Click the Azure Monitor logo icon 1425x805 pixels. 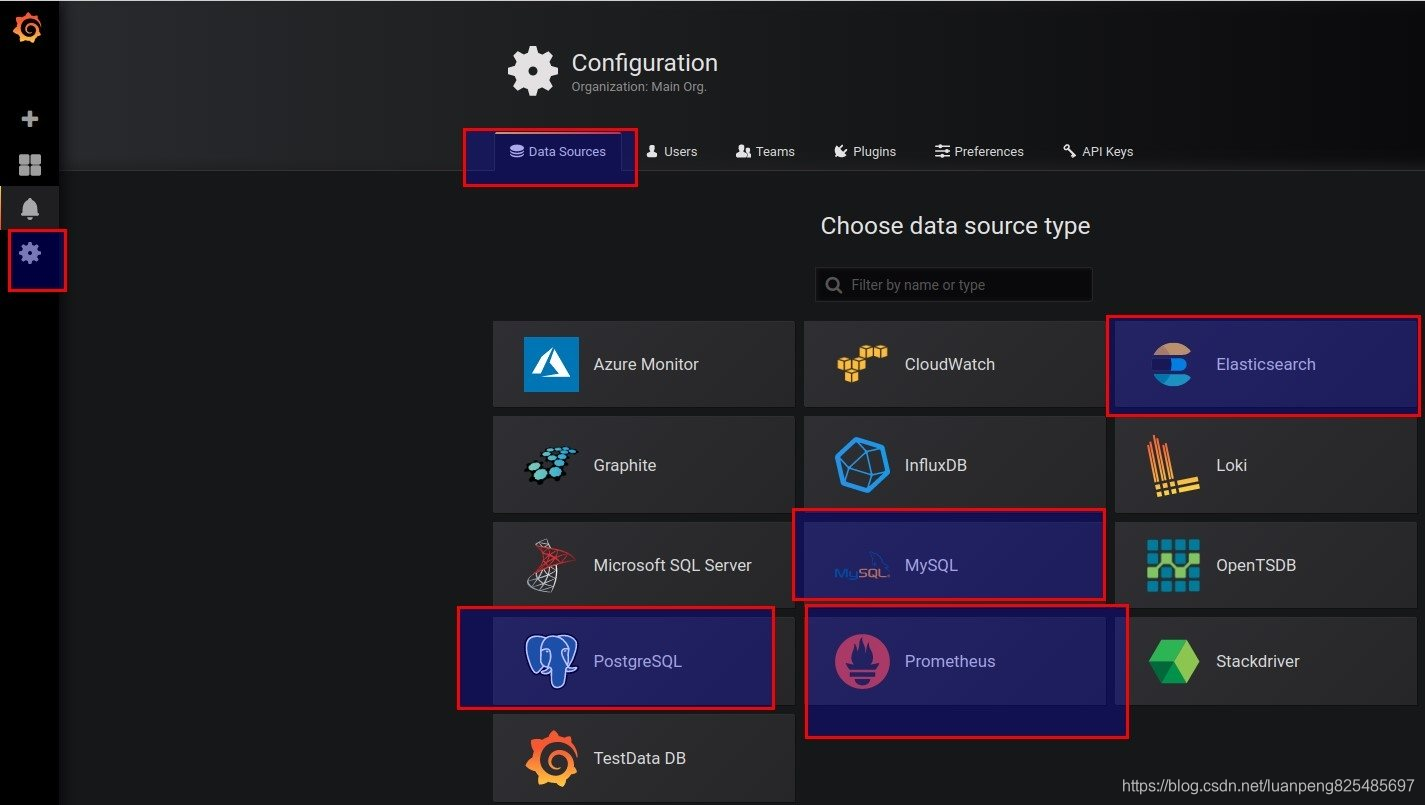[x=551, y=364]
